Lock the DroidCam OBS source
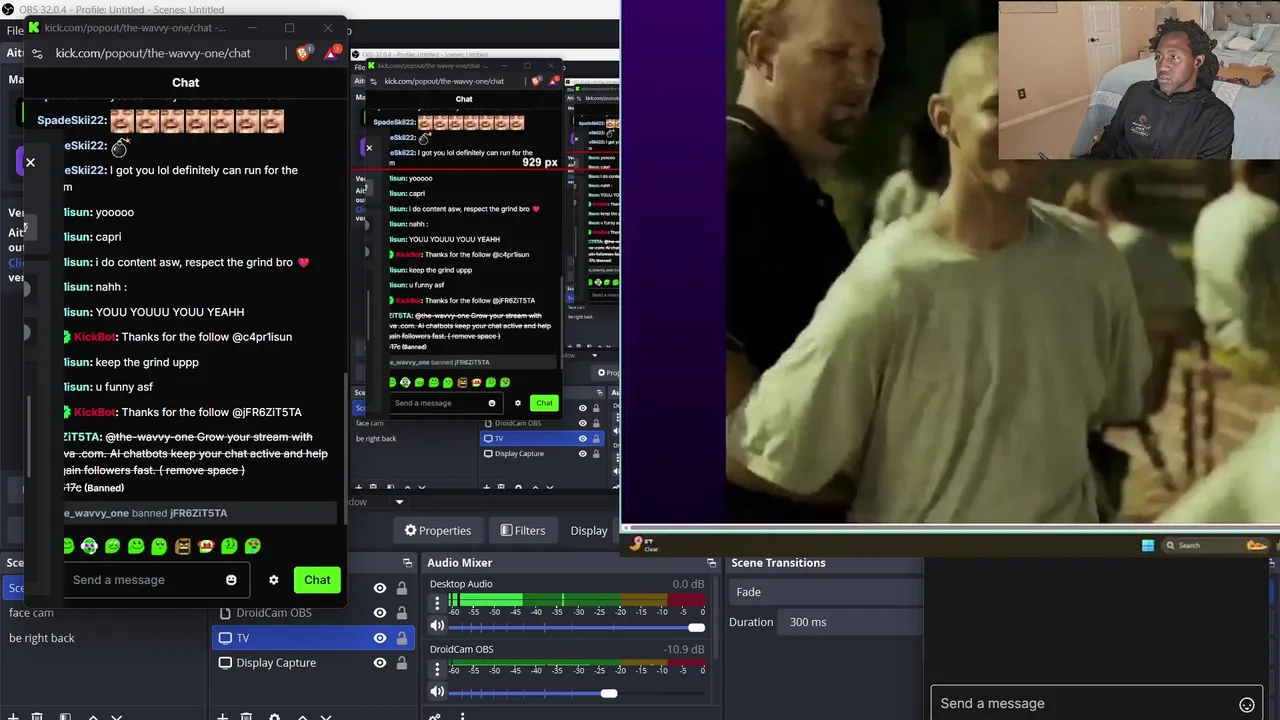This screenshot has width=1280, height=720. coord(402,613)
